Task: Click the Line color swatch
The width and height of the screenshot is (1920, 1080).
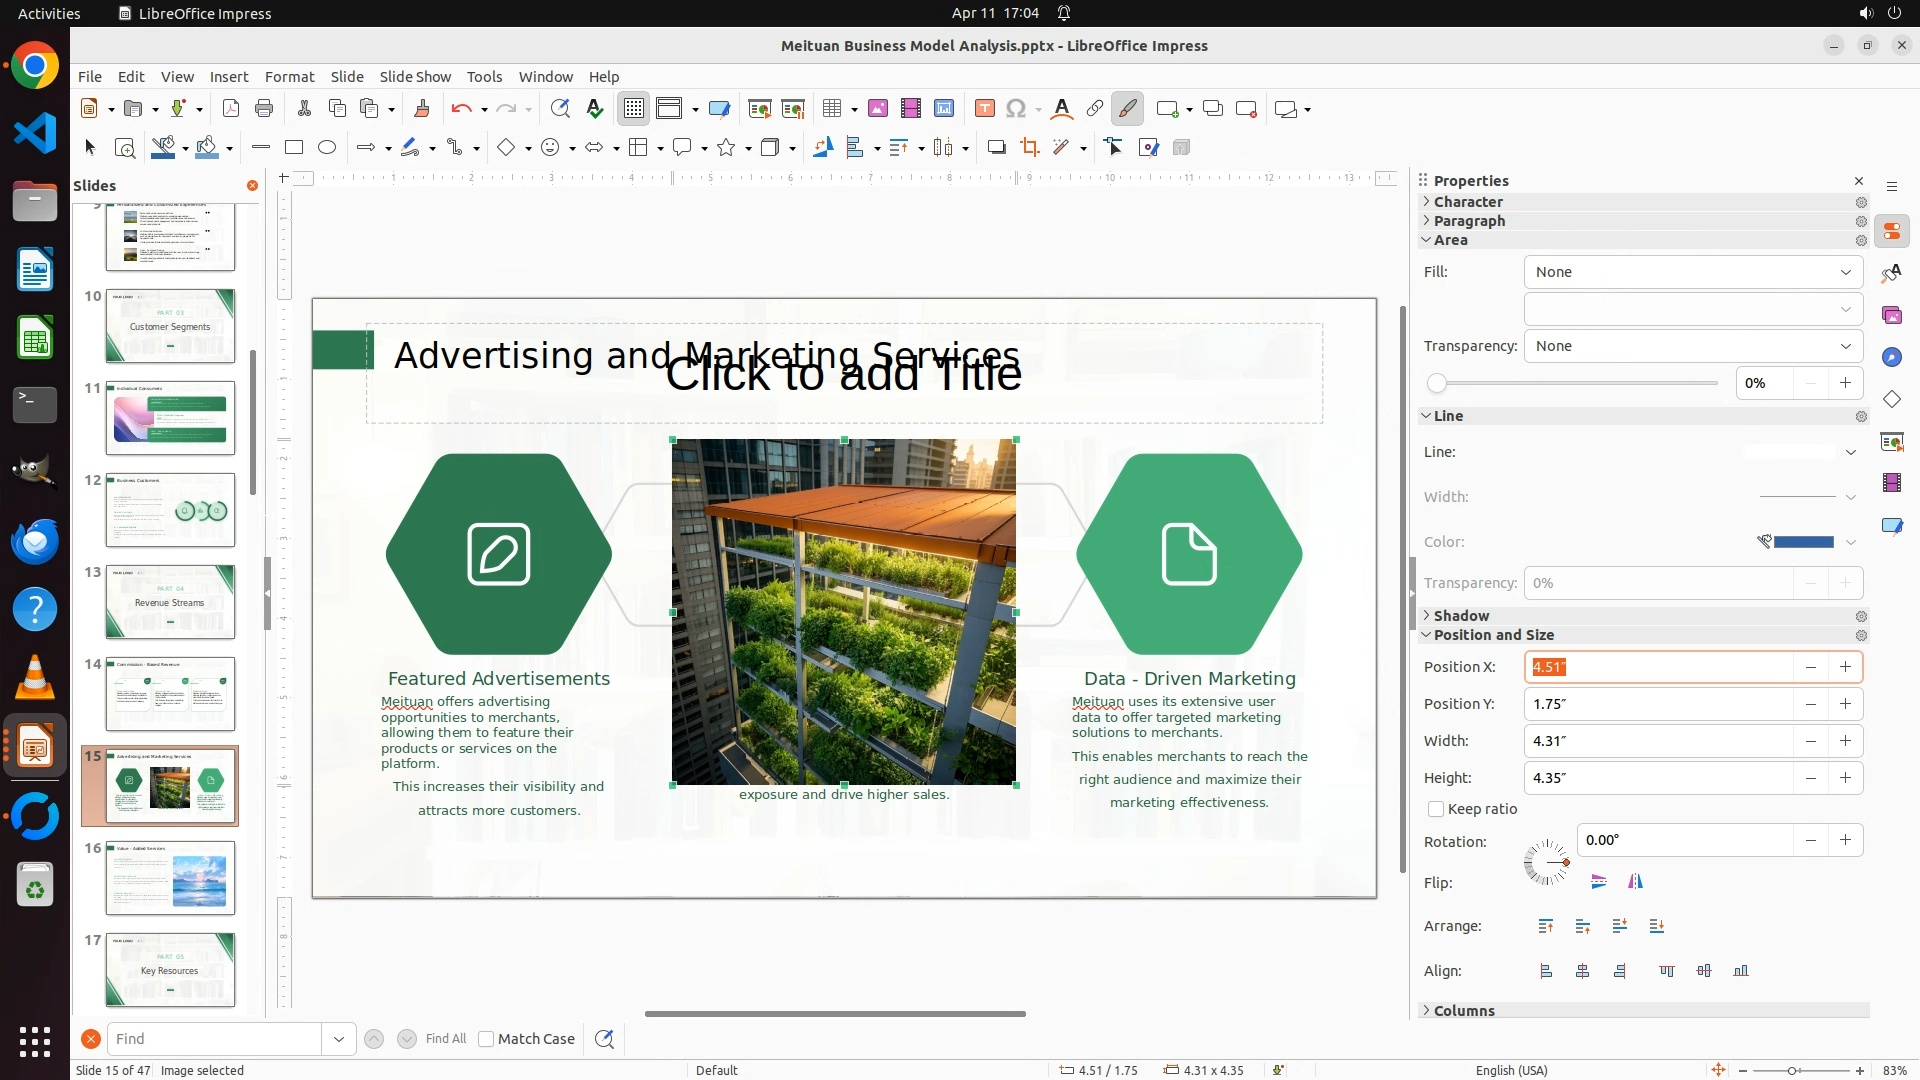Action: point(1802,542)
